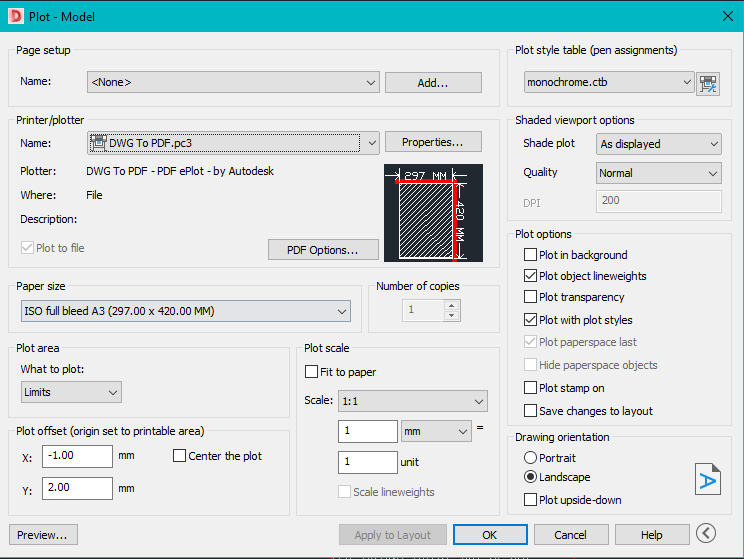Click the collapse dialog arrow icon

(x=707, y=534)
